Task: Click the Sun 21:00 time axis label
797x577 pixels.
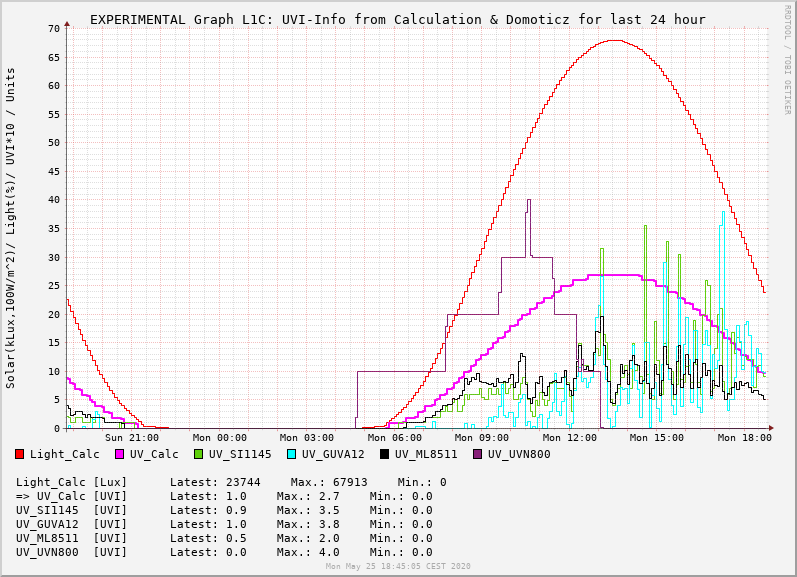Action: pyautogui.click(x=131, y=437)
